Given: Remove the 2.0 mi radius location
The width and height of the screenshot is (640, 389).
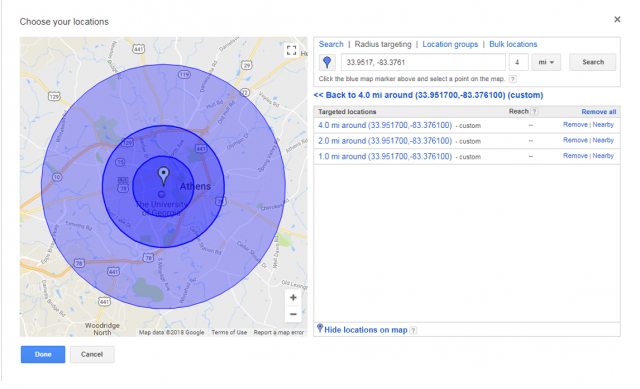Looking at the screenshot, I should [x=575, y=140].
